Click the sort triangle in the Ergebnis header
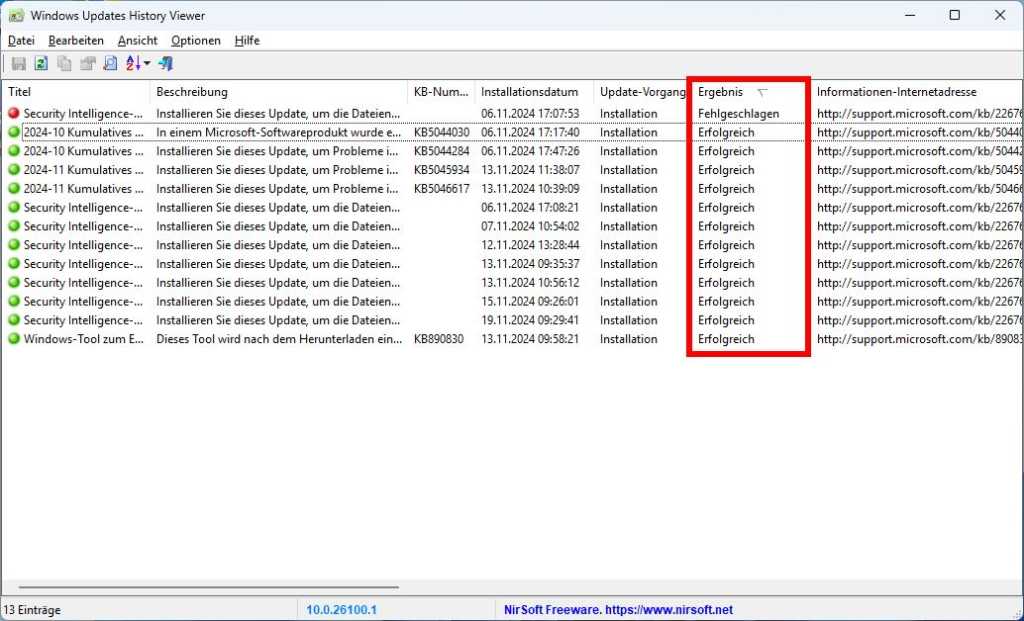 click(763, 91)
